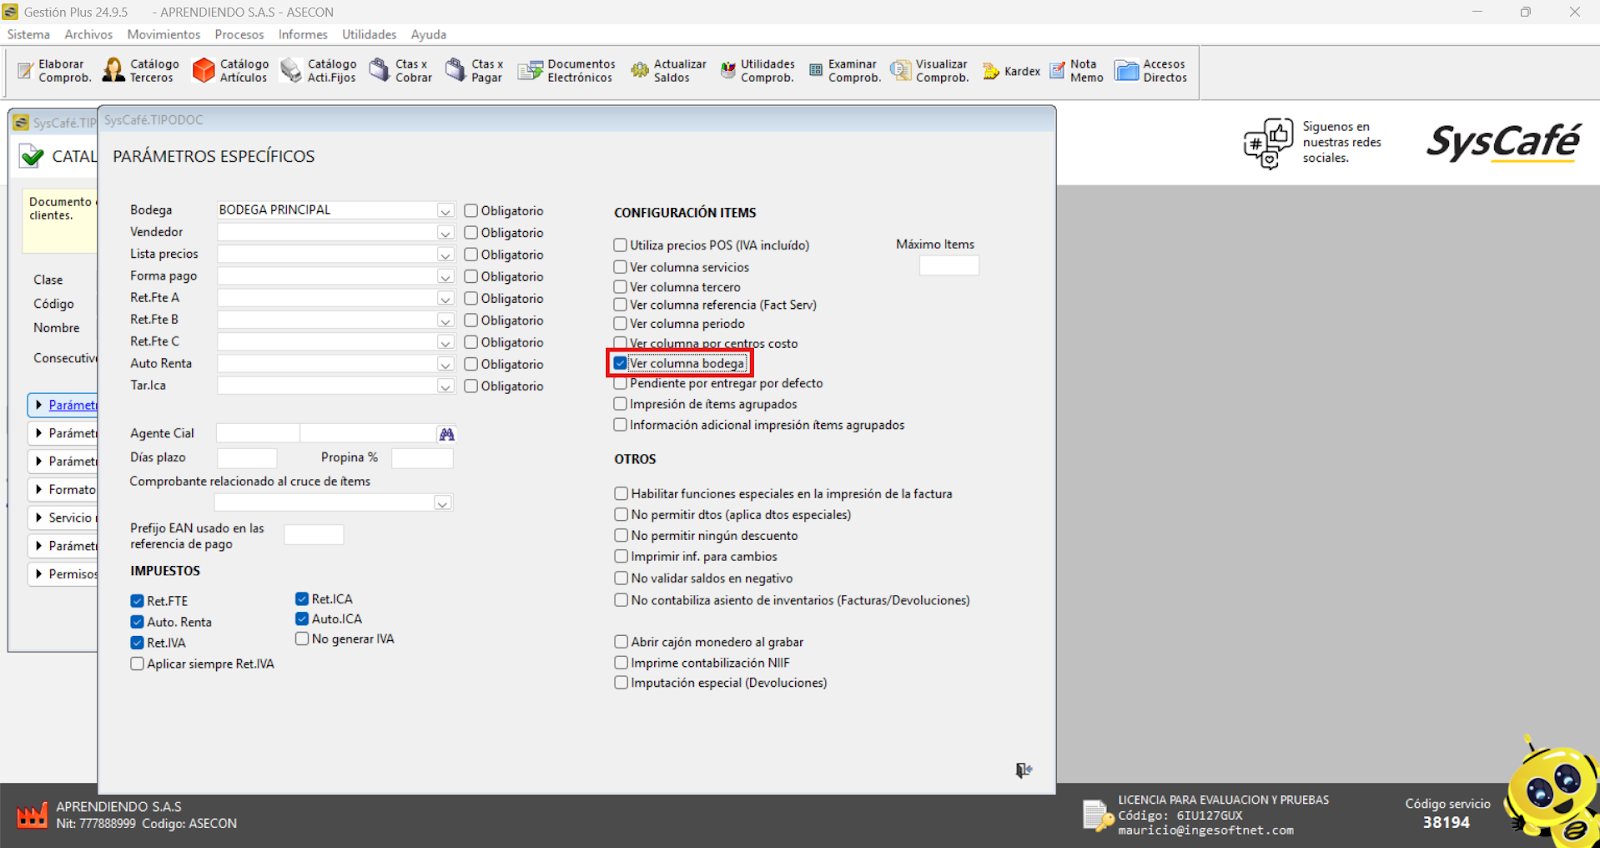Screen dimensions: 1600x848
Task: Open Ctas x Cobrar toolbar icon
Action: coord(401,70)
